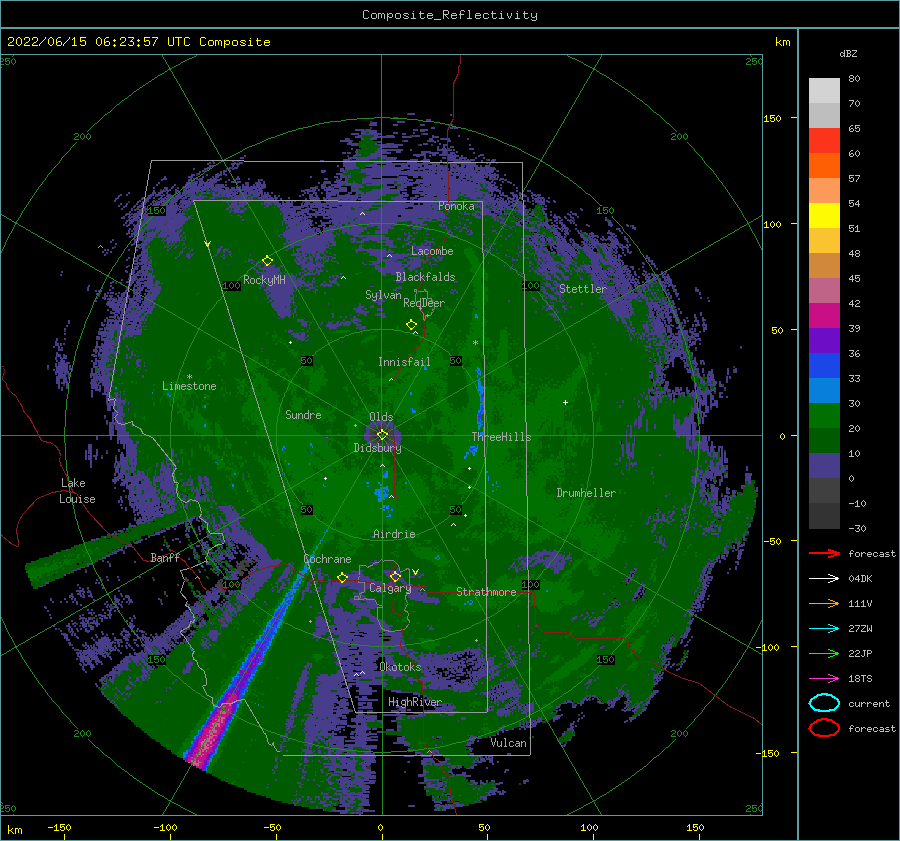Select the ThreeHills label
This screenshot has height=841, width=900.
[501, 437]
